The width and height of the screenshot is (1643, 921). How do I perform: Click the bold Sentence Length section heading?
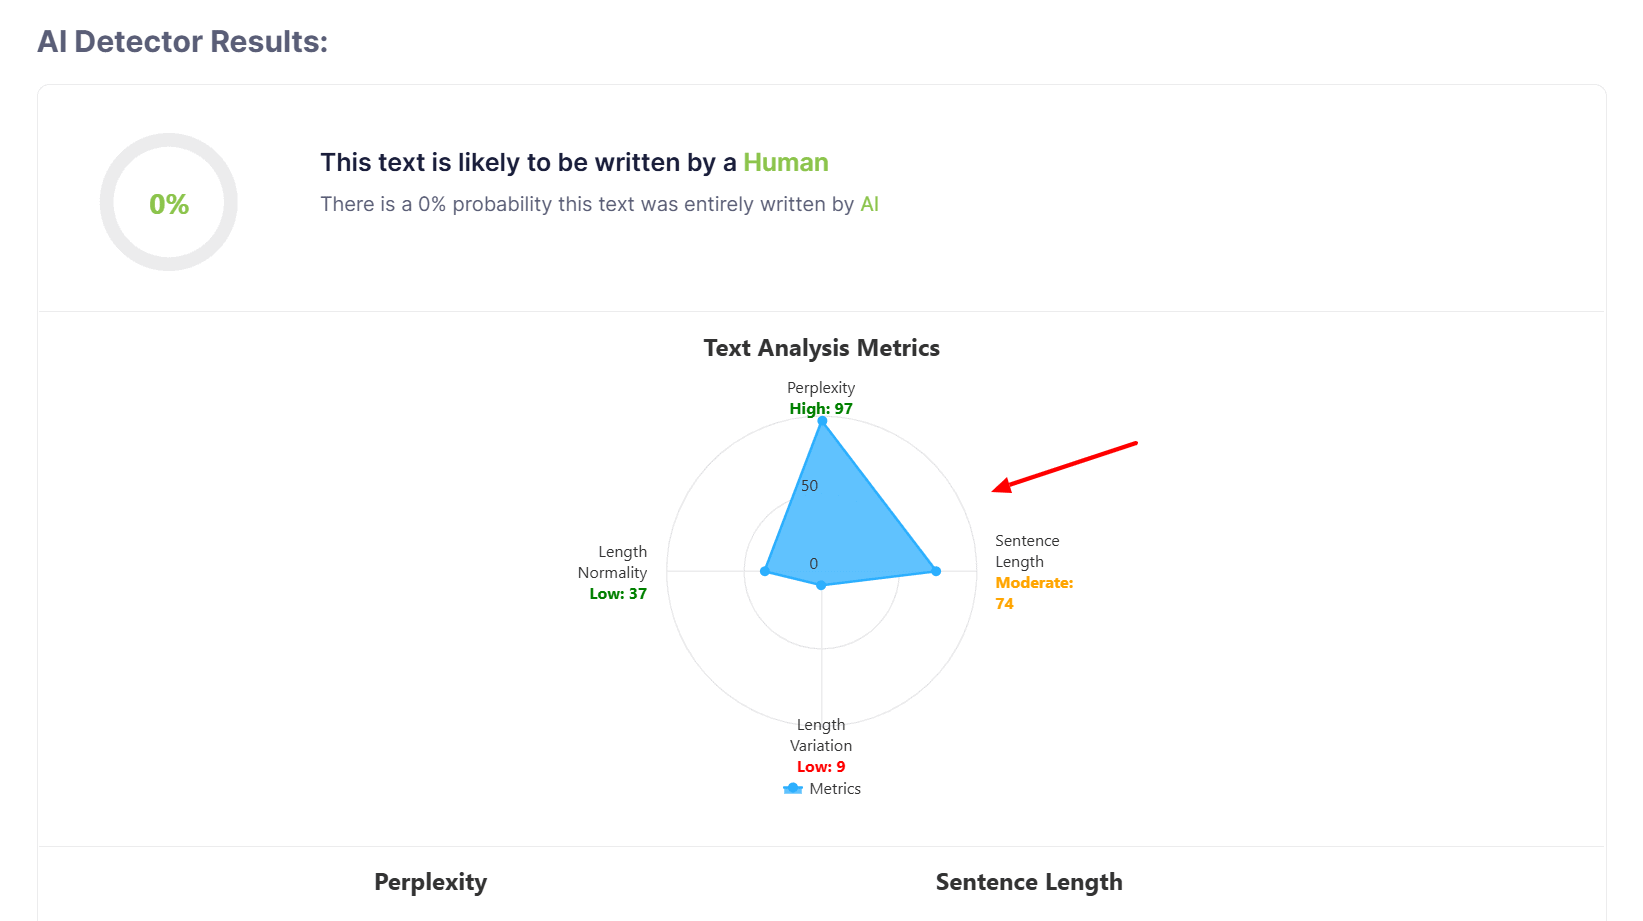pyautogui.click(x=1029, y=882)
